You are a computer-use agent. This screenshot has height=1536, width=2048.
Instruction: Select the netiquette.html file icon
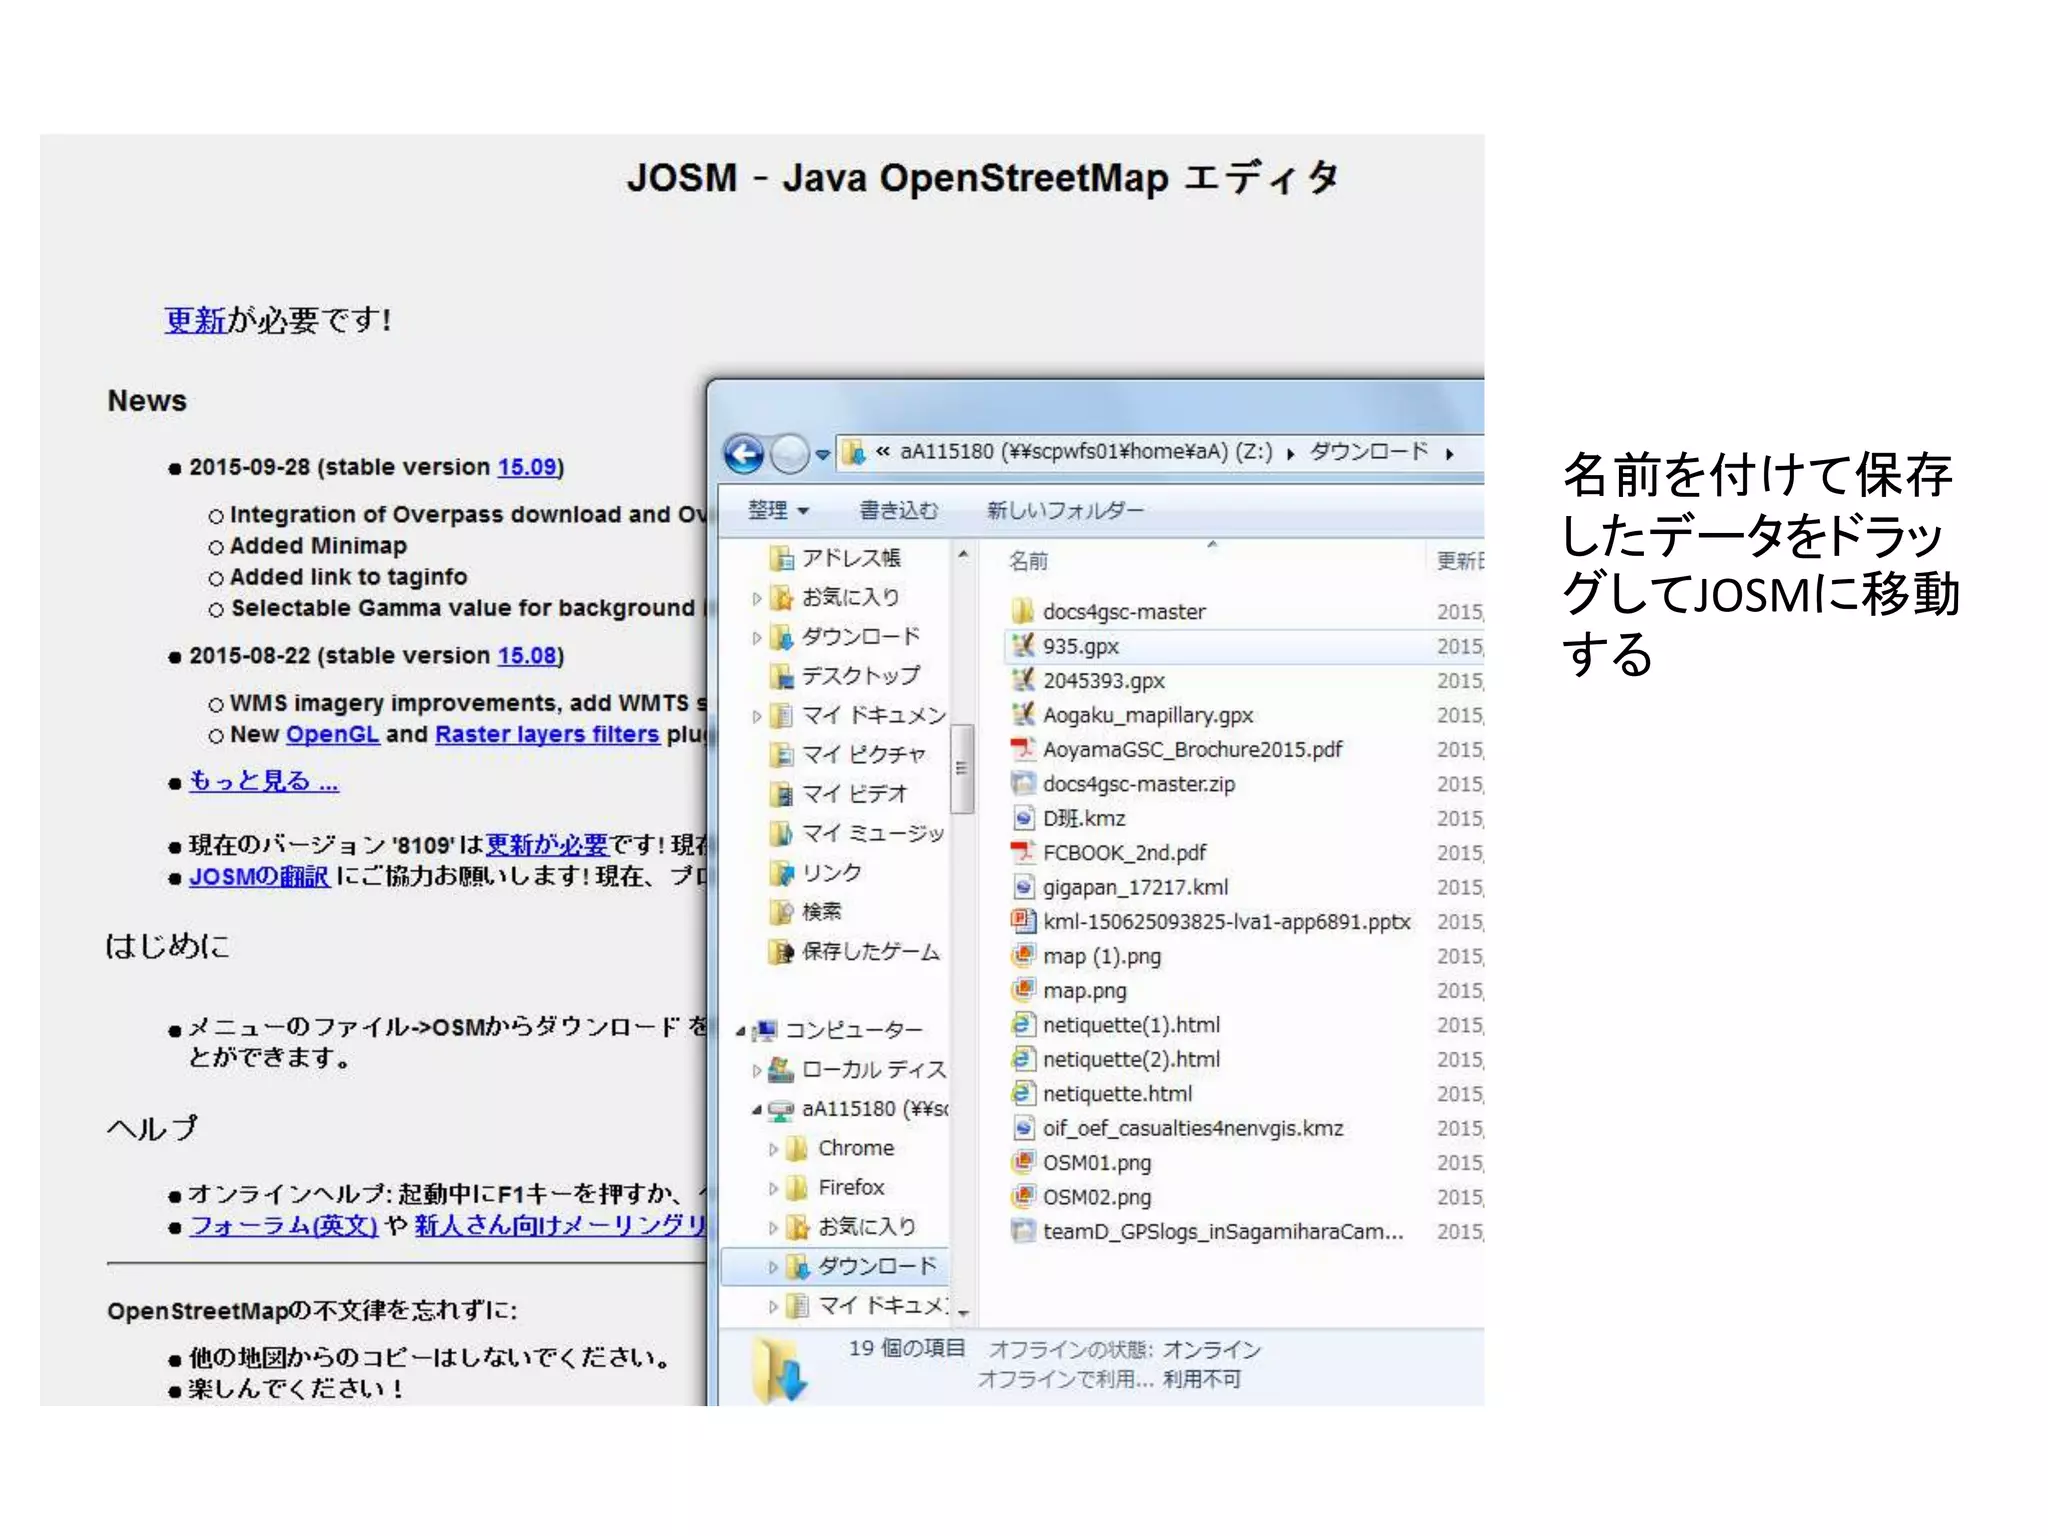pos(1022,1093)
